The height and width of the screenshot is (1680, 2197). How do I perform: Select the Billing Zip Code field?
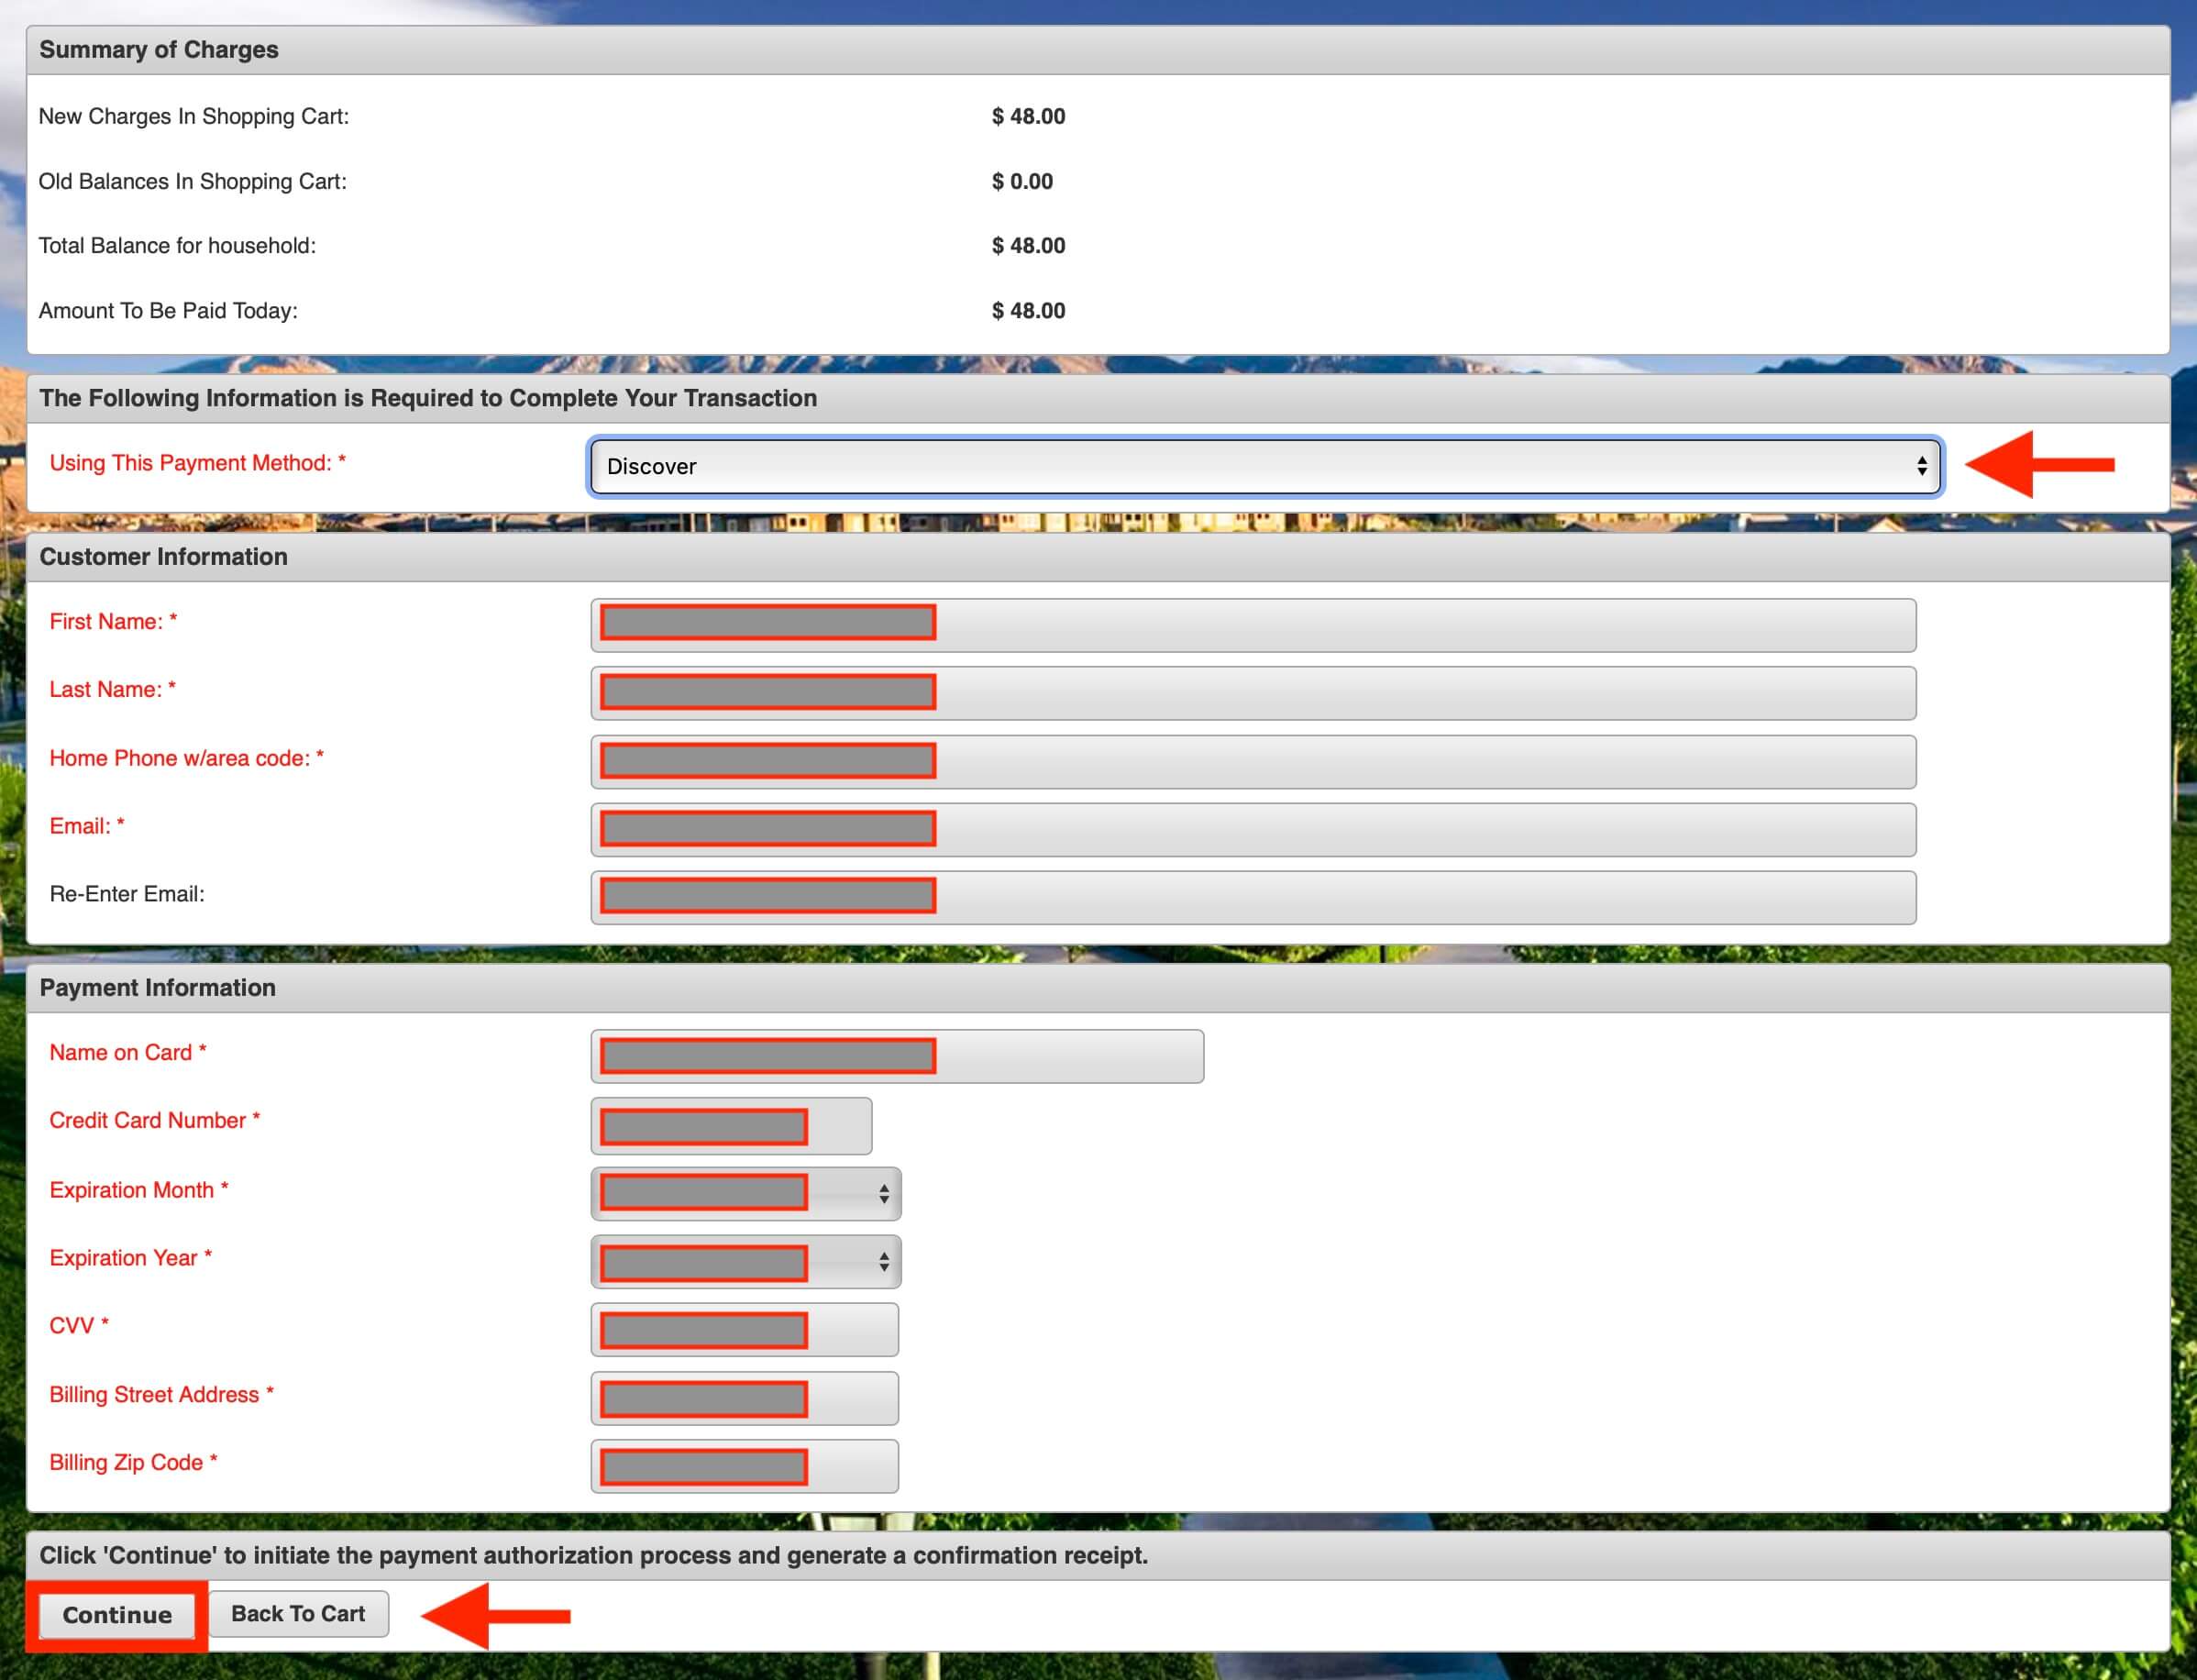pyautogui.click(x=744, y=1465)
